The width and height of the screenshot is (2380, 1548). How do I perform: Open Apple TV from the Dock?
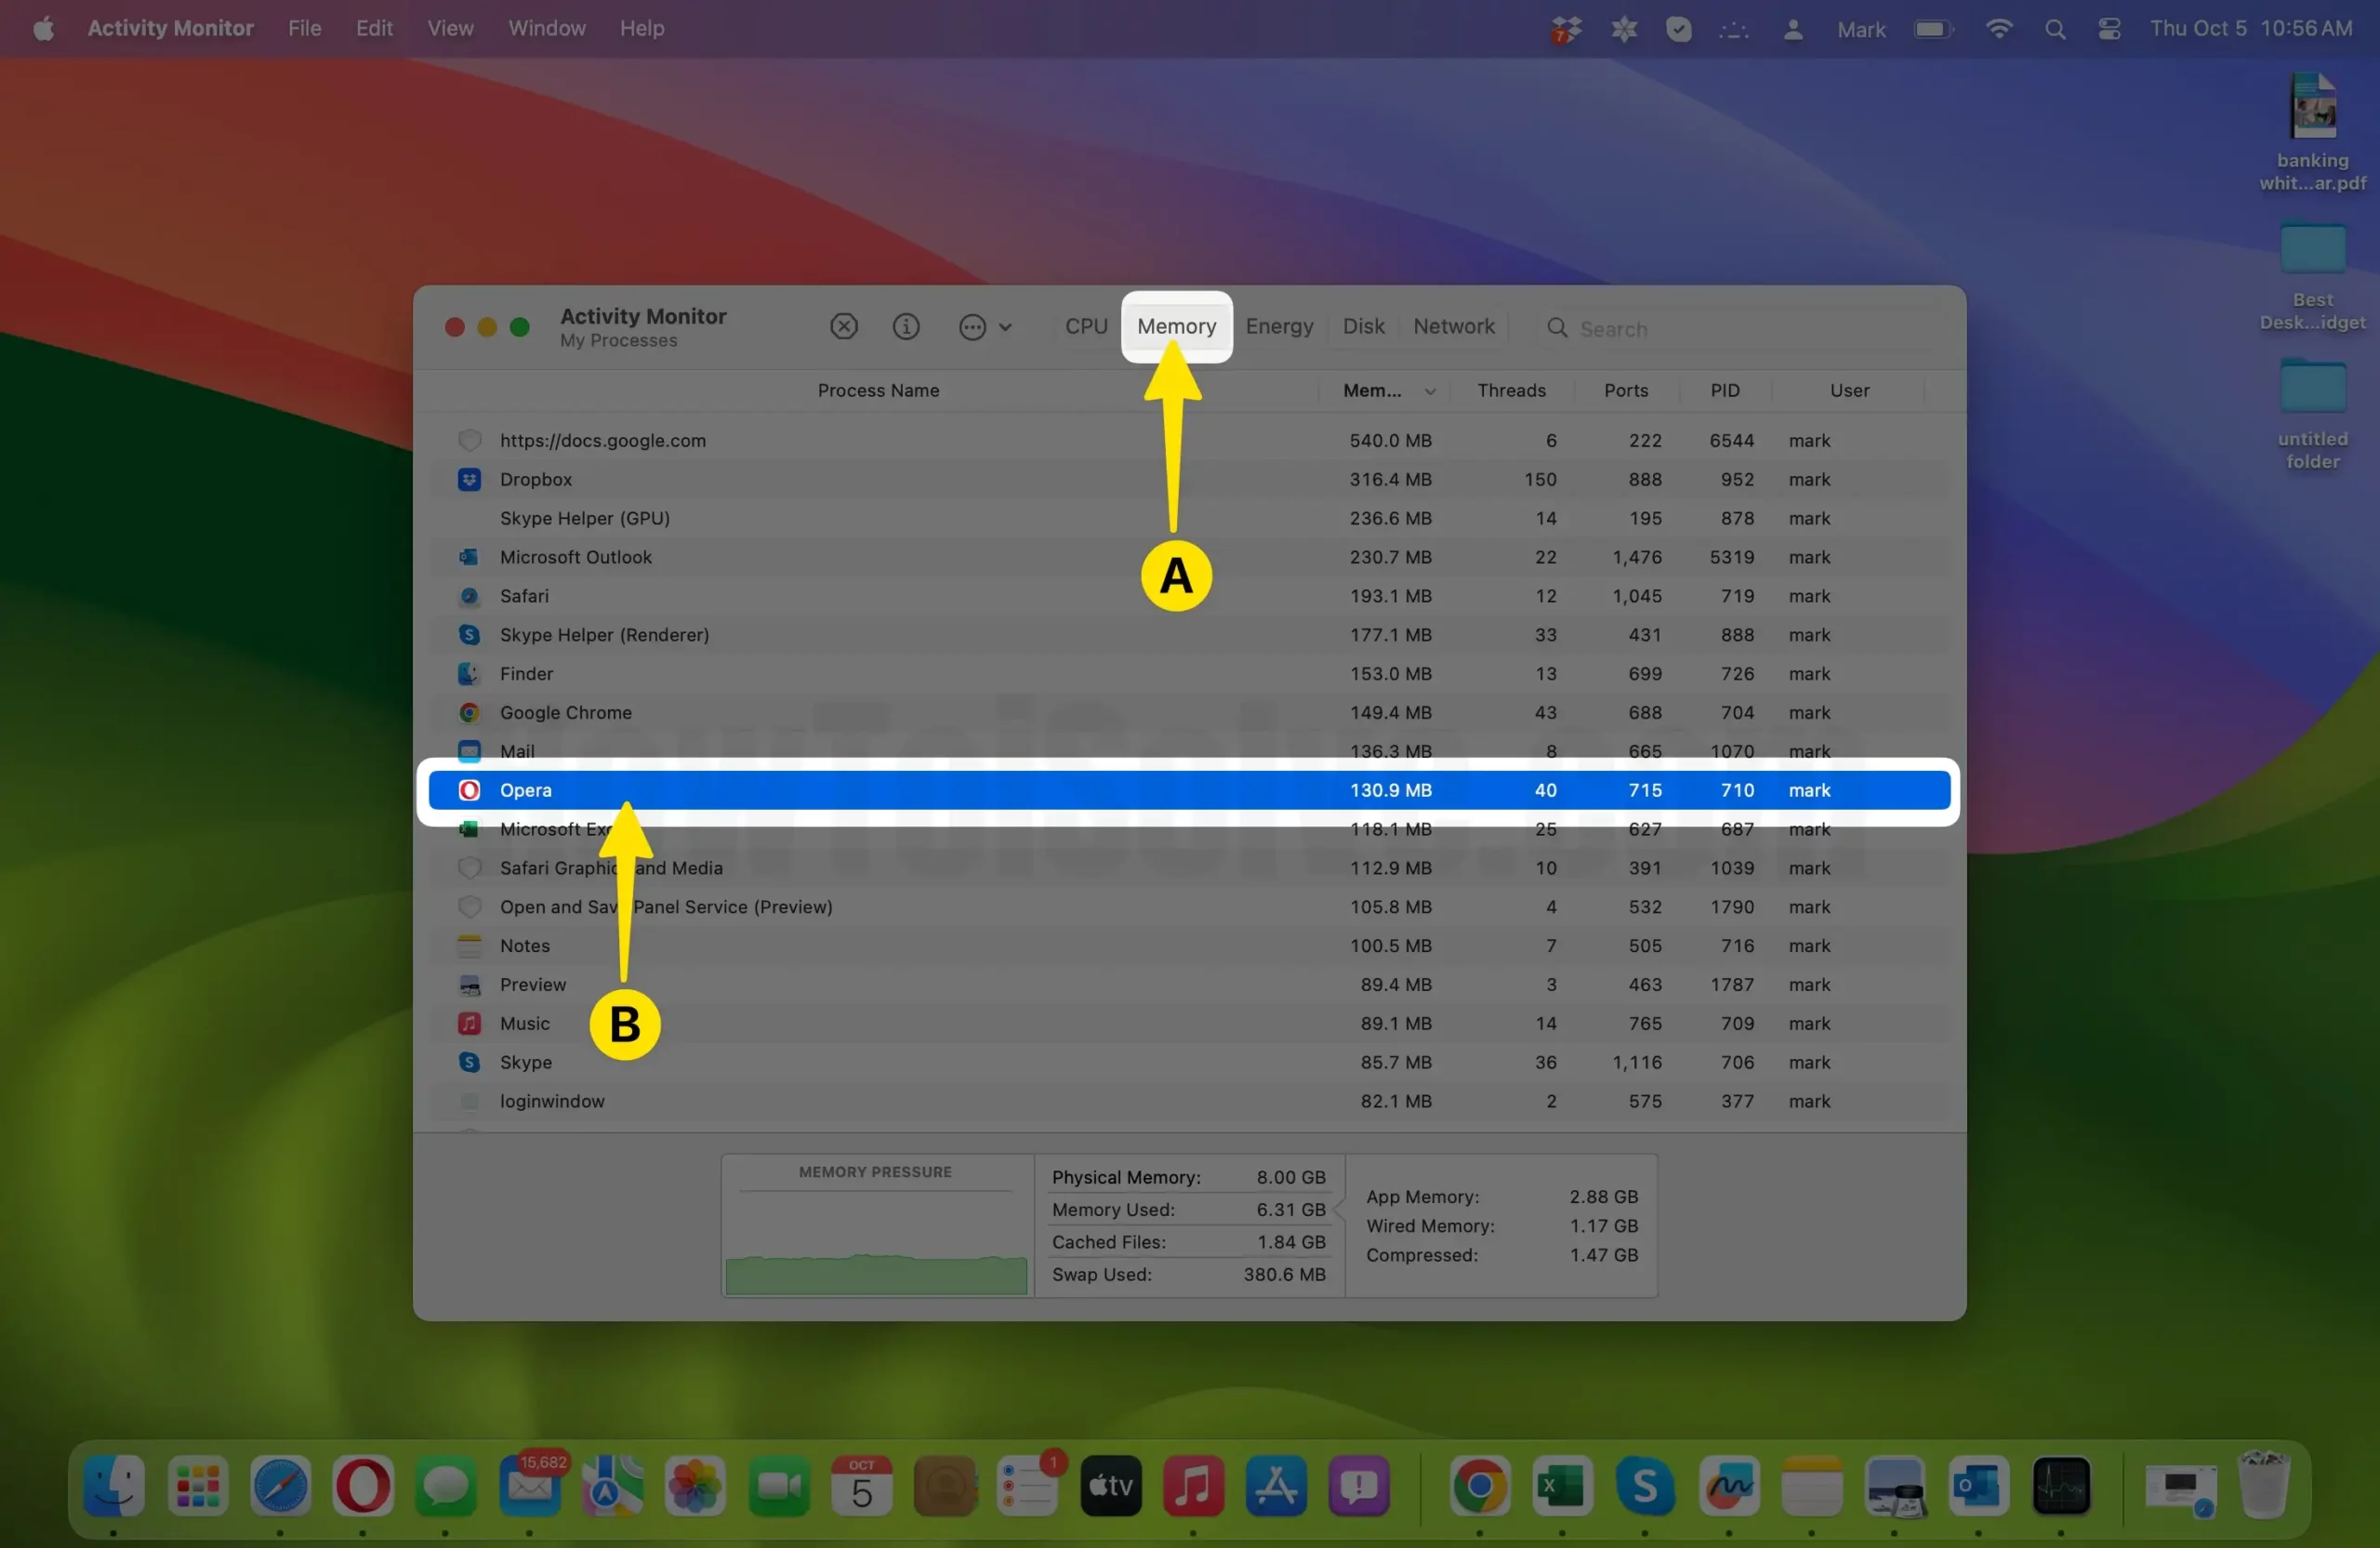(1110, 1485)
